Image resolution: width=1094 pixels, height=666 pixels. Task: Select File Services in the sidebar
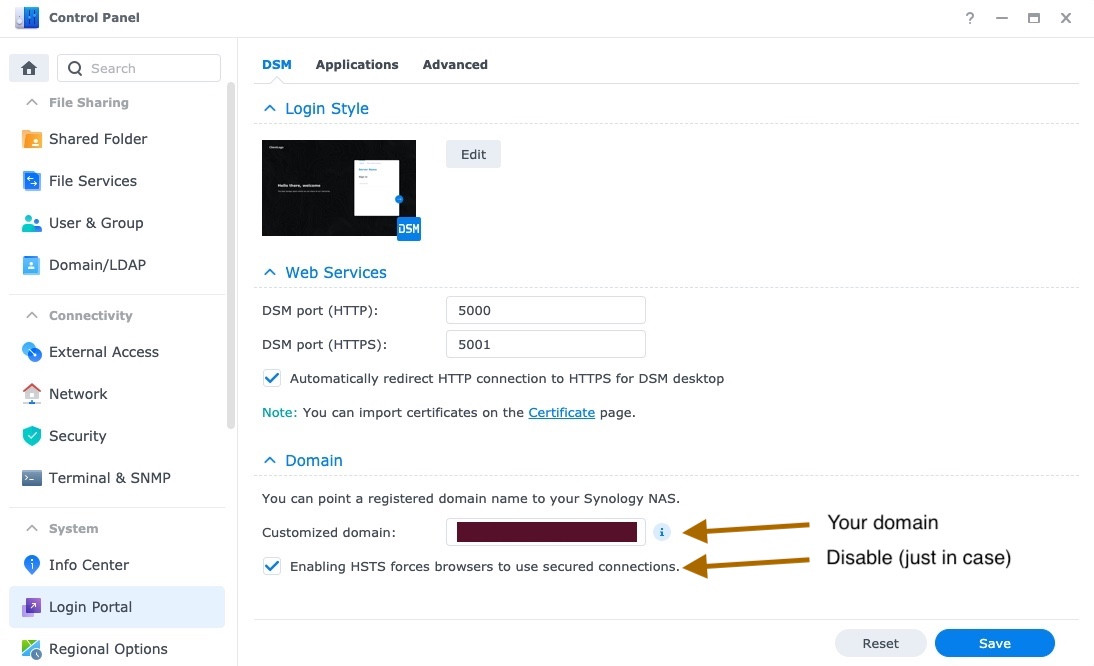coord(93,181)
